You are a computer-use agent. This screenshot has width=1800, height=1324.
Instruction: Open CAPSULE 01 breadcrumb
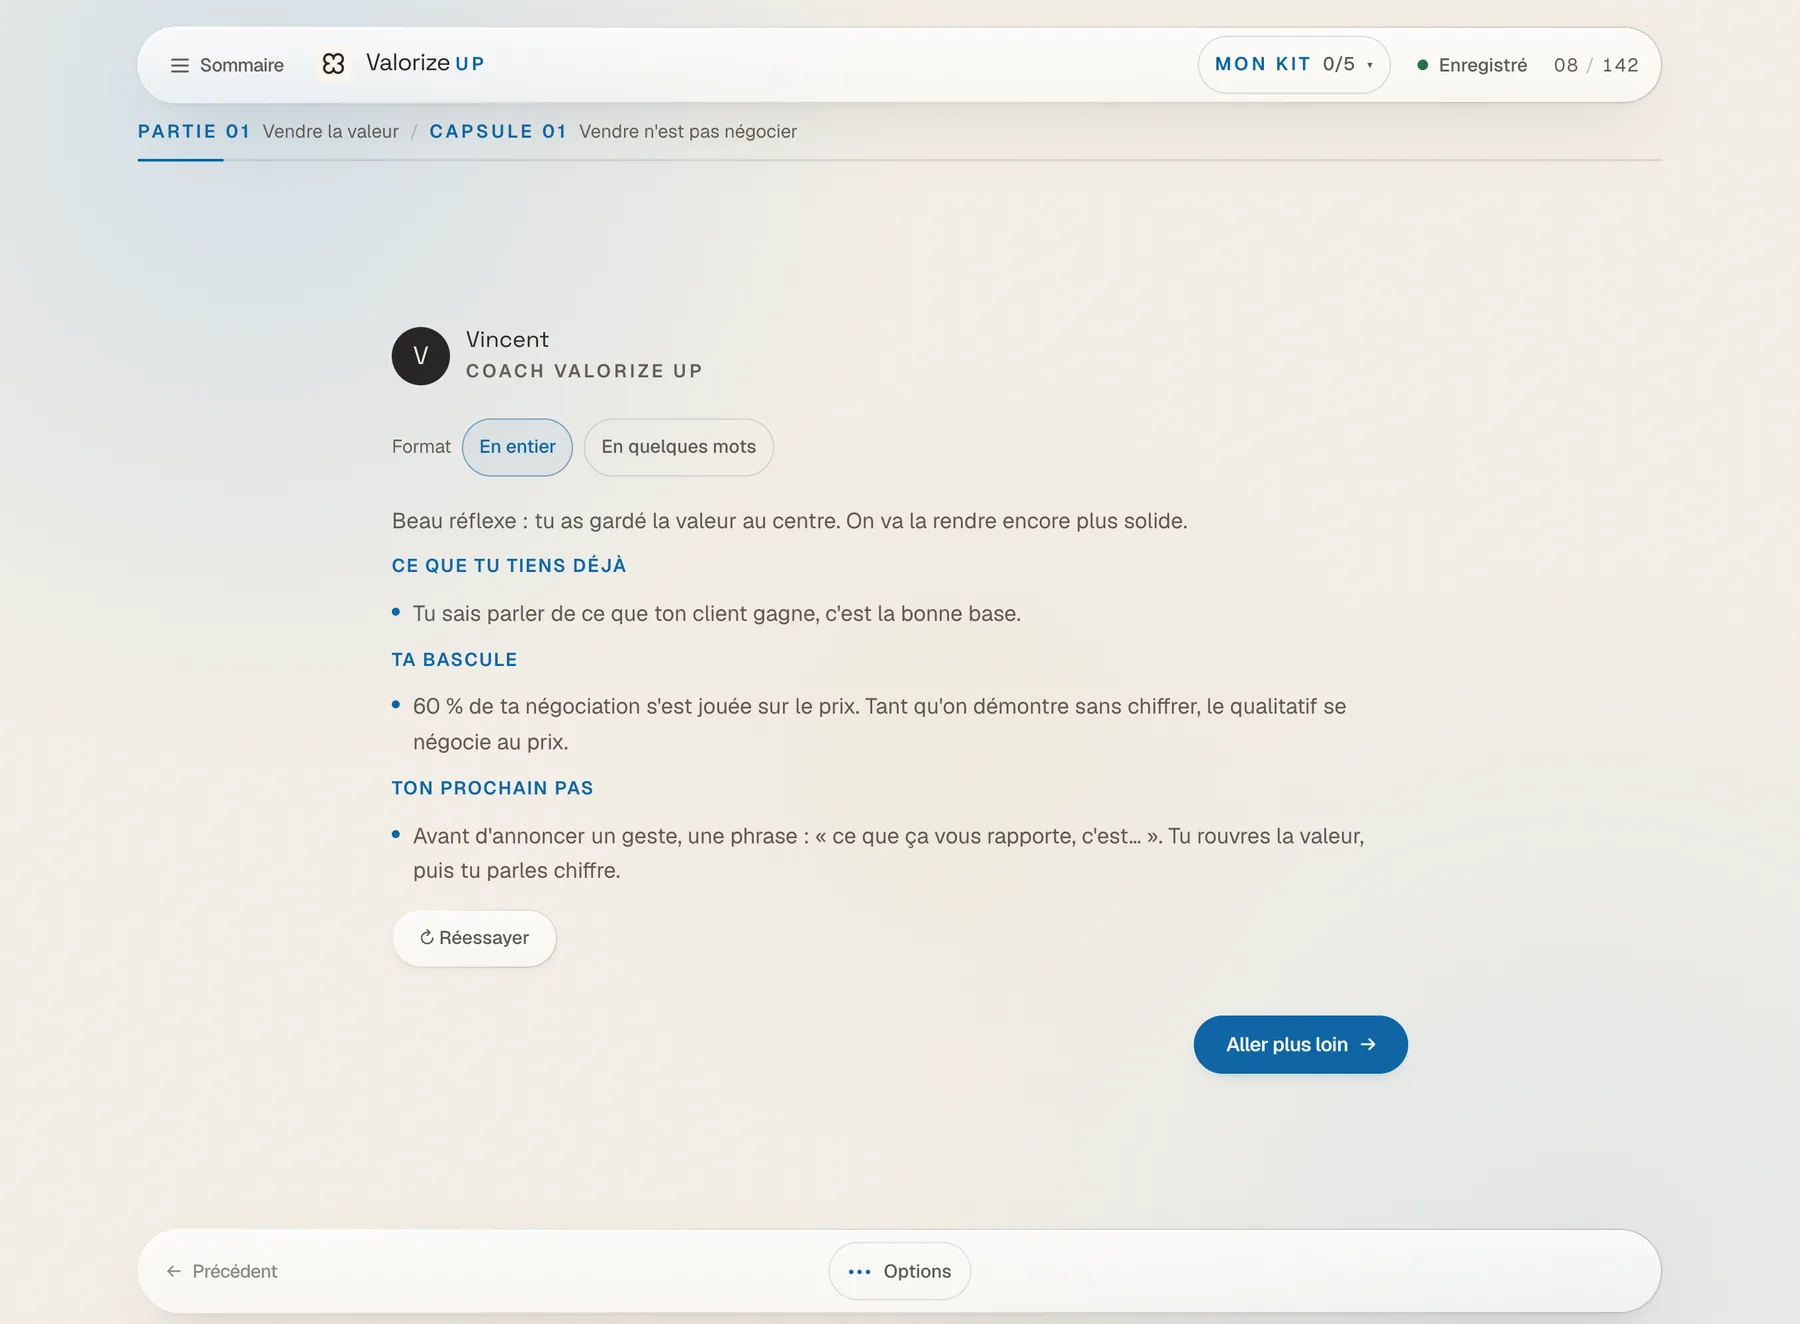tap(498, 131)
